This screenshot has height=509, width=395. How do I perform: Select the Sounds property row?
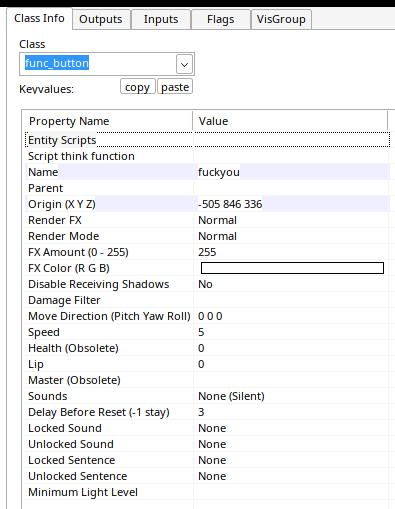[x=207, y=396]
